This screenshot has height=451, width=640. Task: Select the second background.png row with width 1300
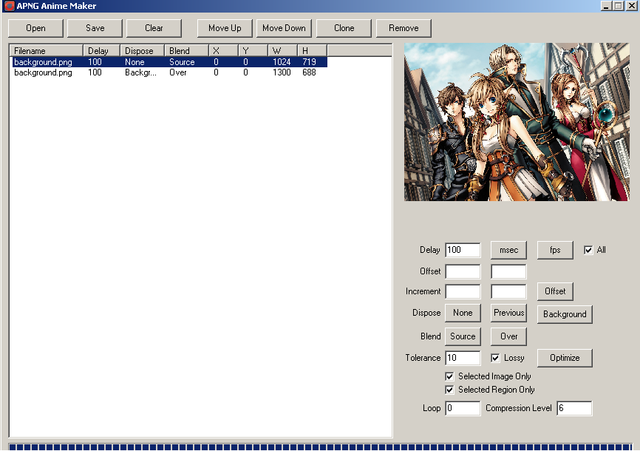[x=169, y=73]
